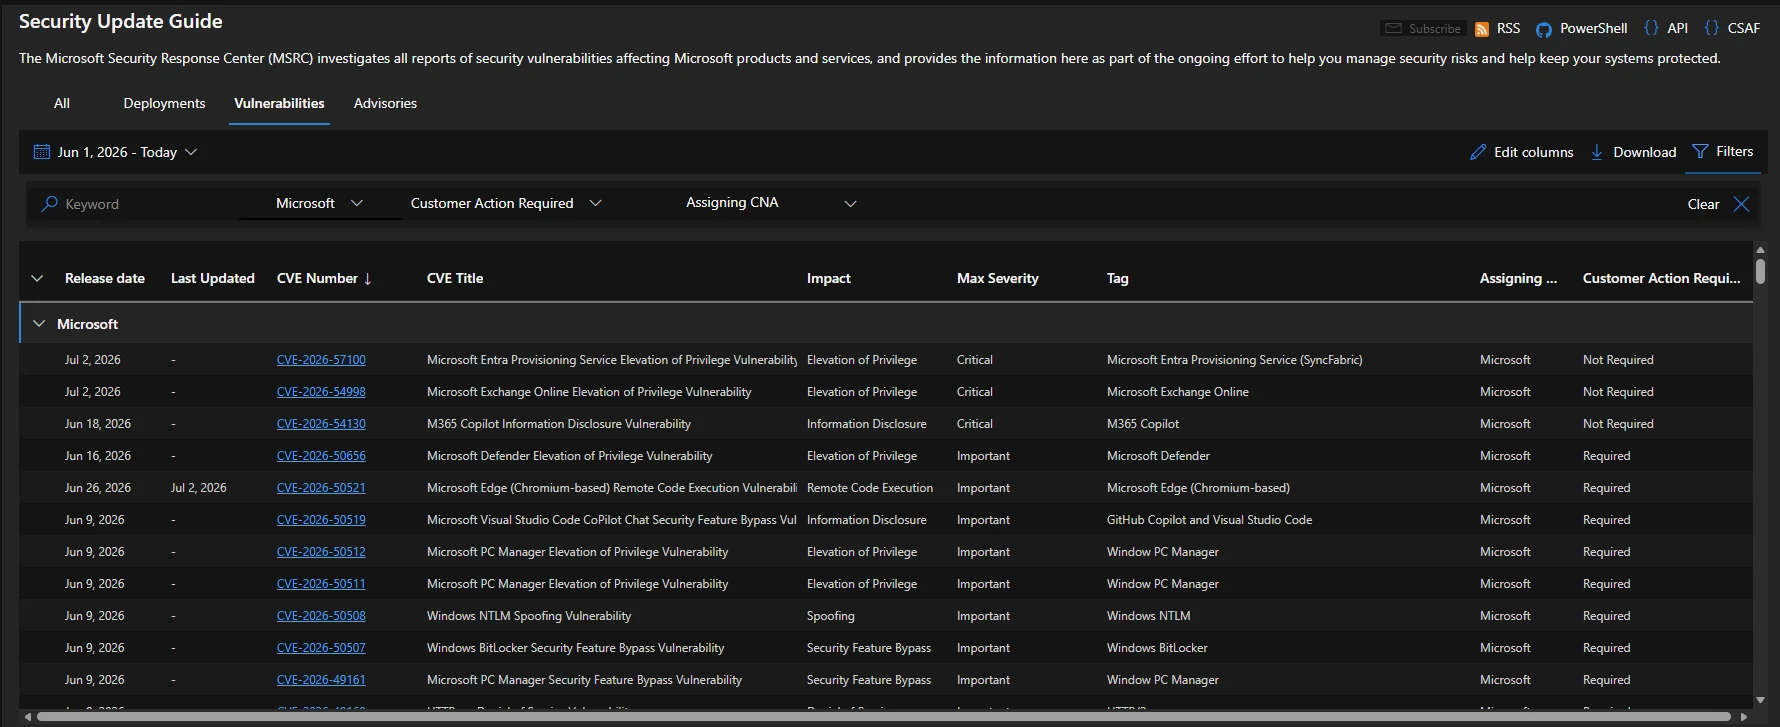The height and width of the screenshot is (727, 1780).
Task: Open the PowerShell GitHub icon
Action: click(1544, 29)
